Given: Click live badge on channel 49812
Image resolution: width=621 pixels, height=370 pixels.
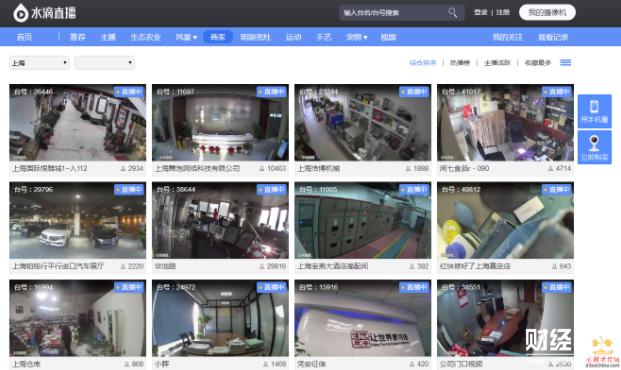Looking at the screenshot, I should coord(557,190).
